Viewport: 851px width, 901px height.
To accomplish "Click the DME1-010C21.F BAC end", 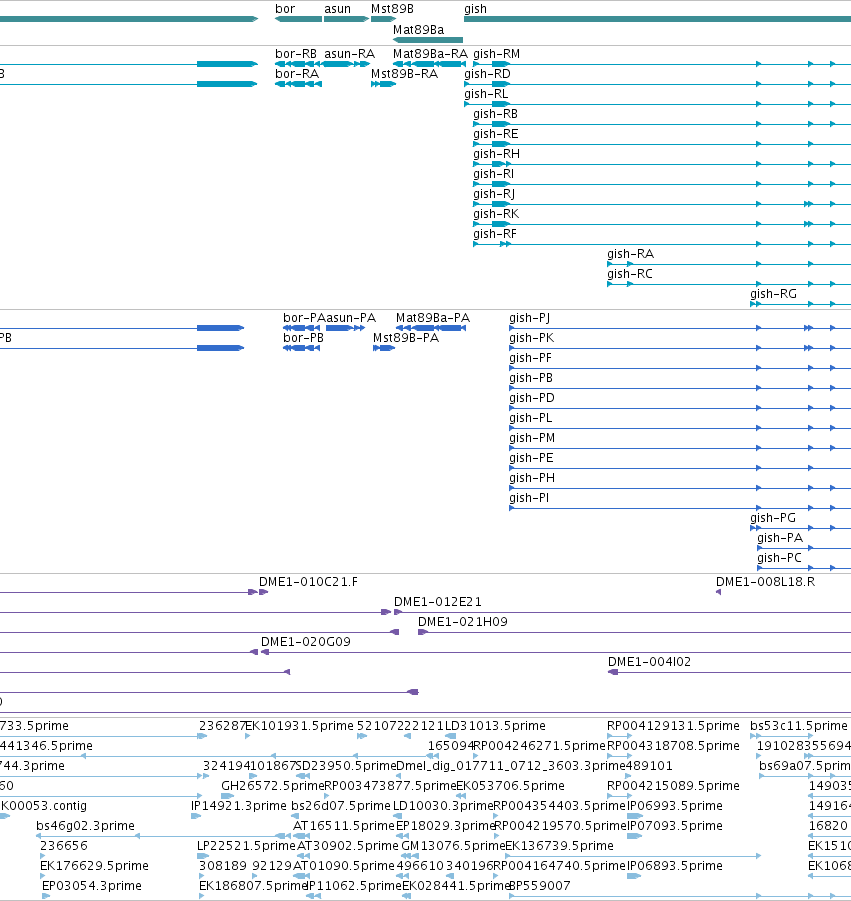I will (309, 582).
